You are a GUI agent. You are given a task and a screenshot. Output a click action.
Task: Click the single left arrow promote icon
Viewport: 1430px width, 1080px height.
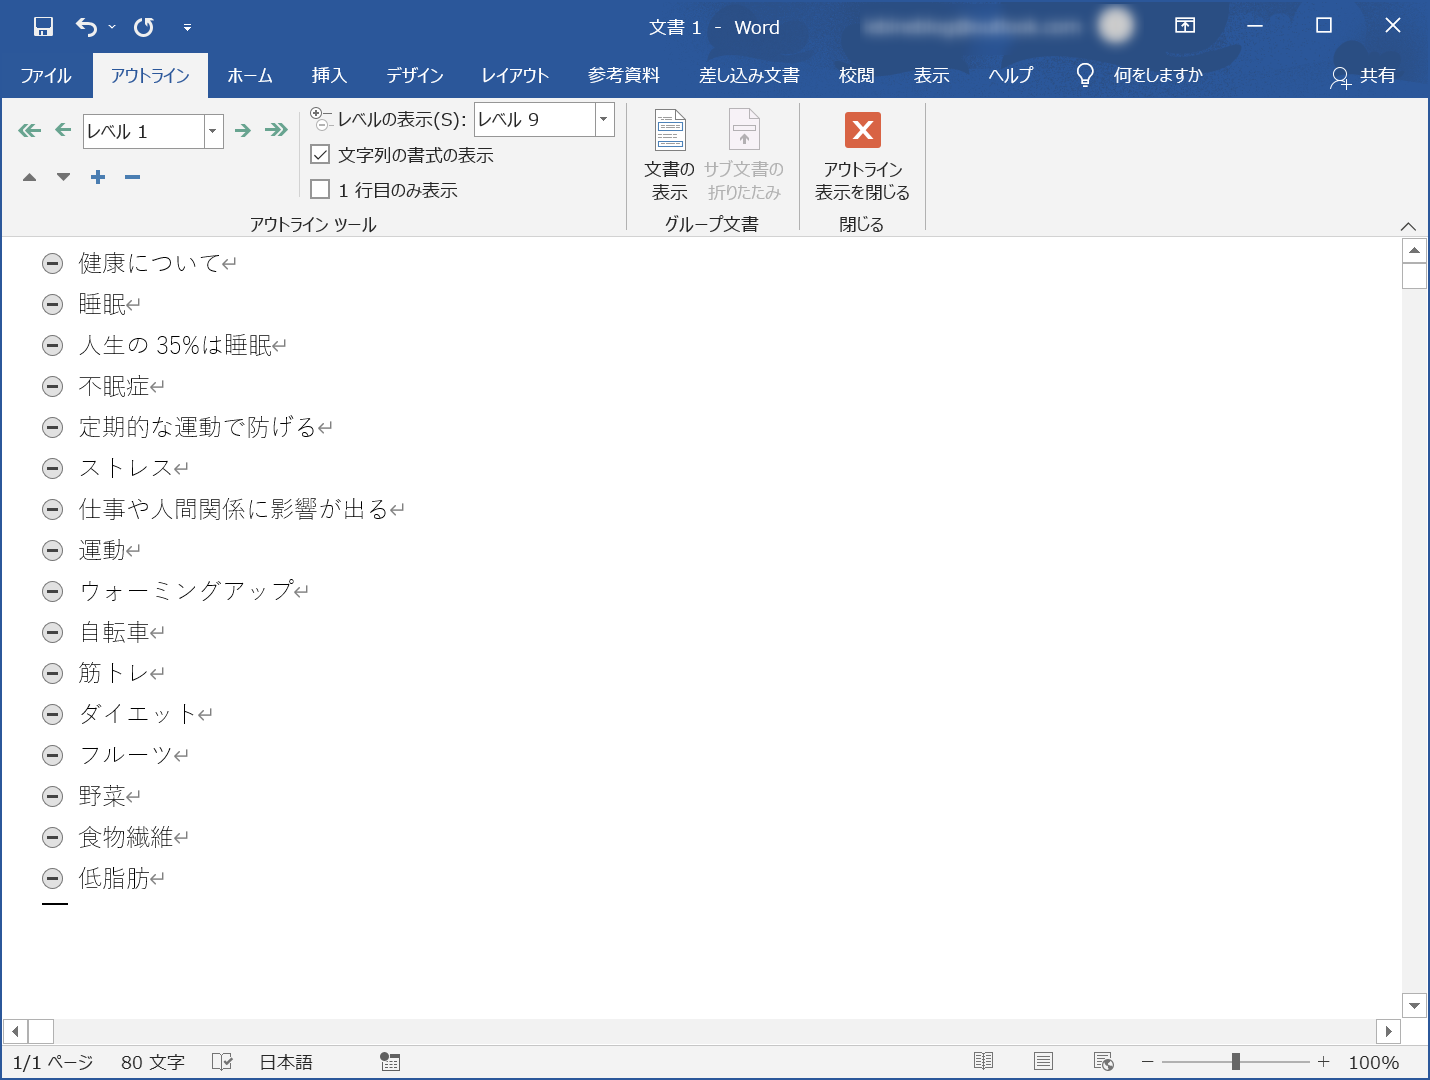pyautogui.click(x=63, y=130)
